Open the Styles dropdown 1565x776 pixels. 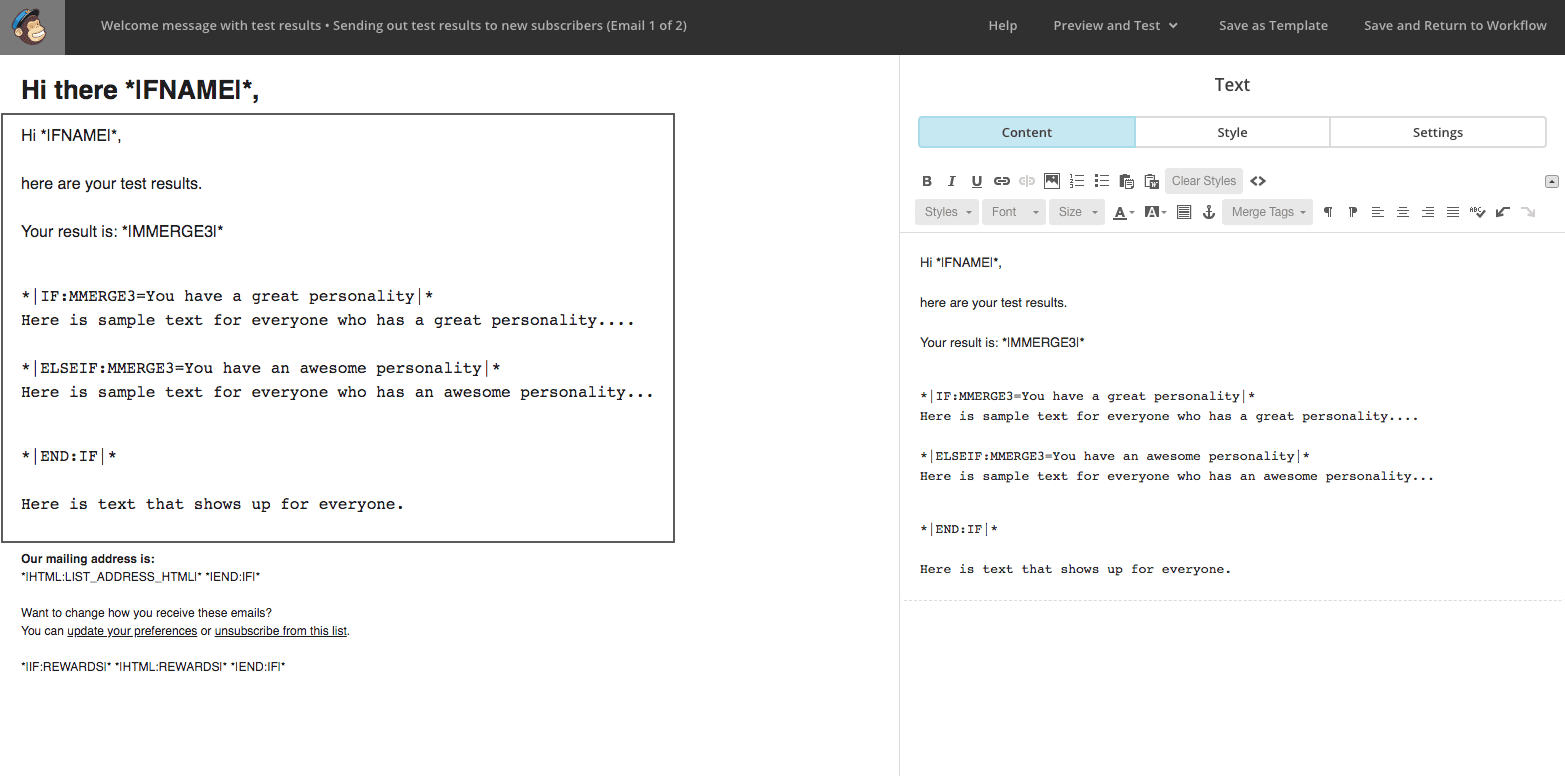(947, 212)
